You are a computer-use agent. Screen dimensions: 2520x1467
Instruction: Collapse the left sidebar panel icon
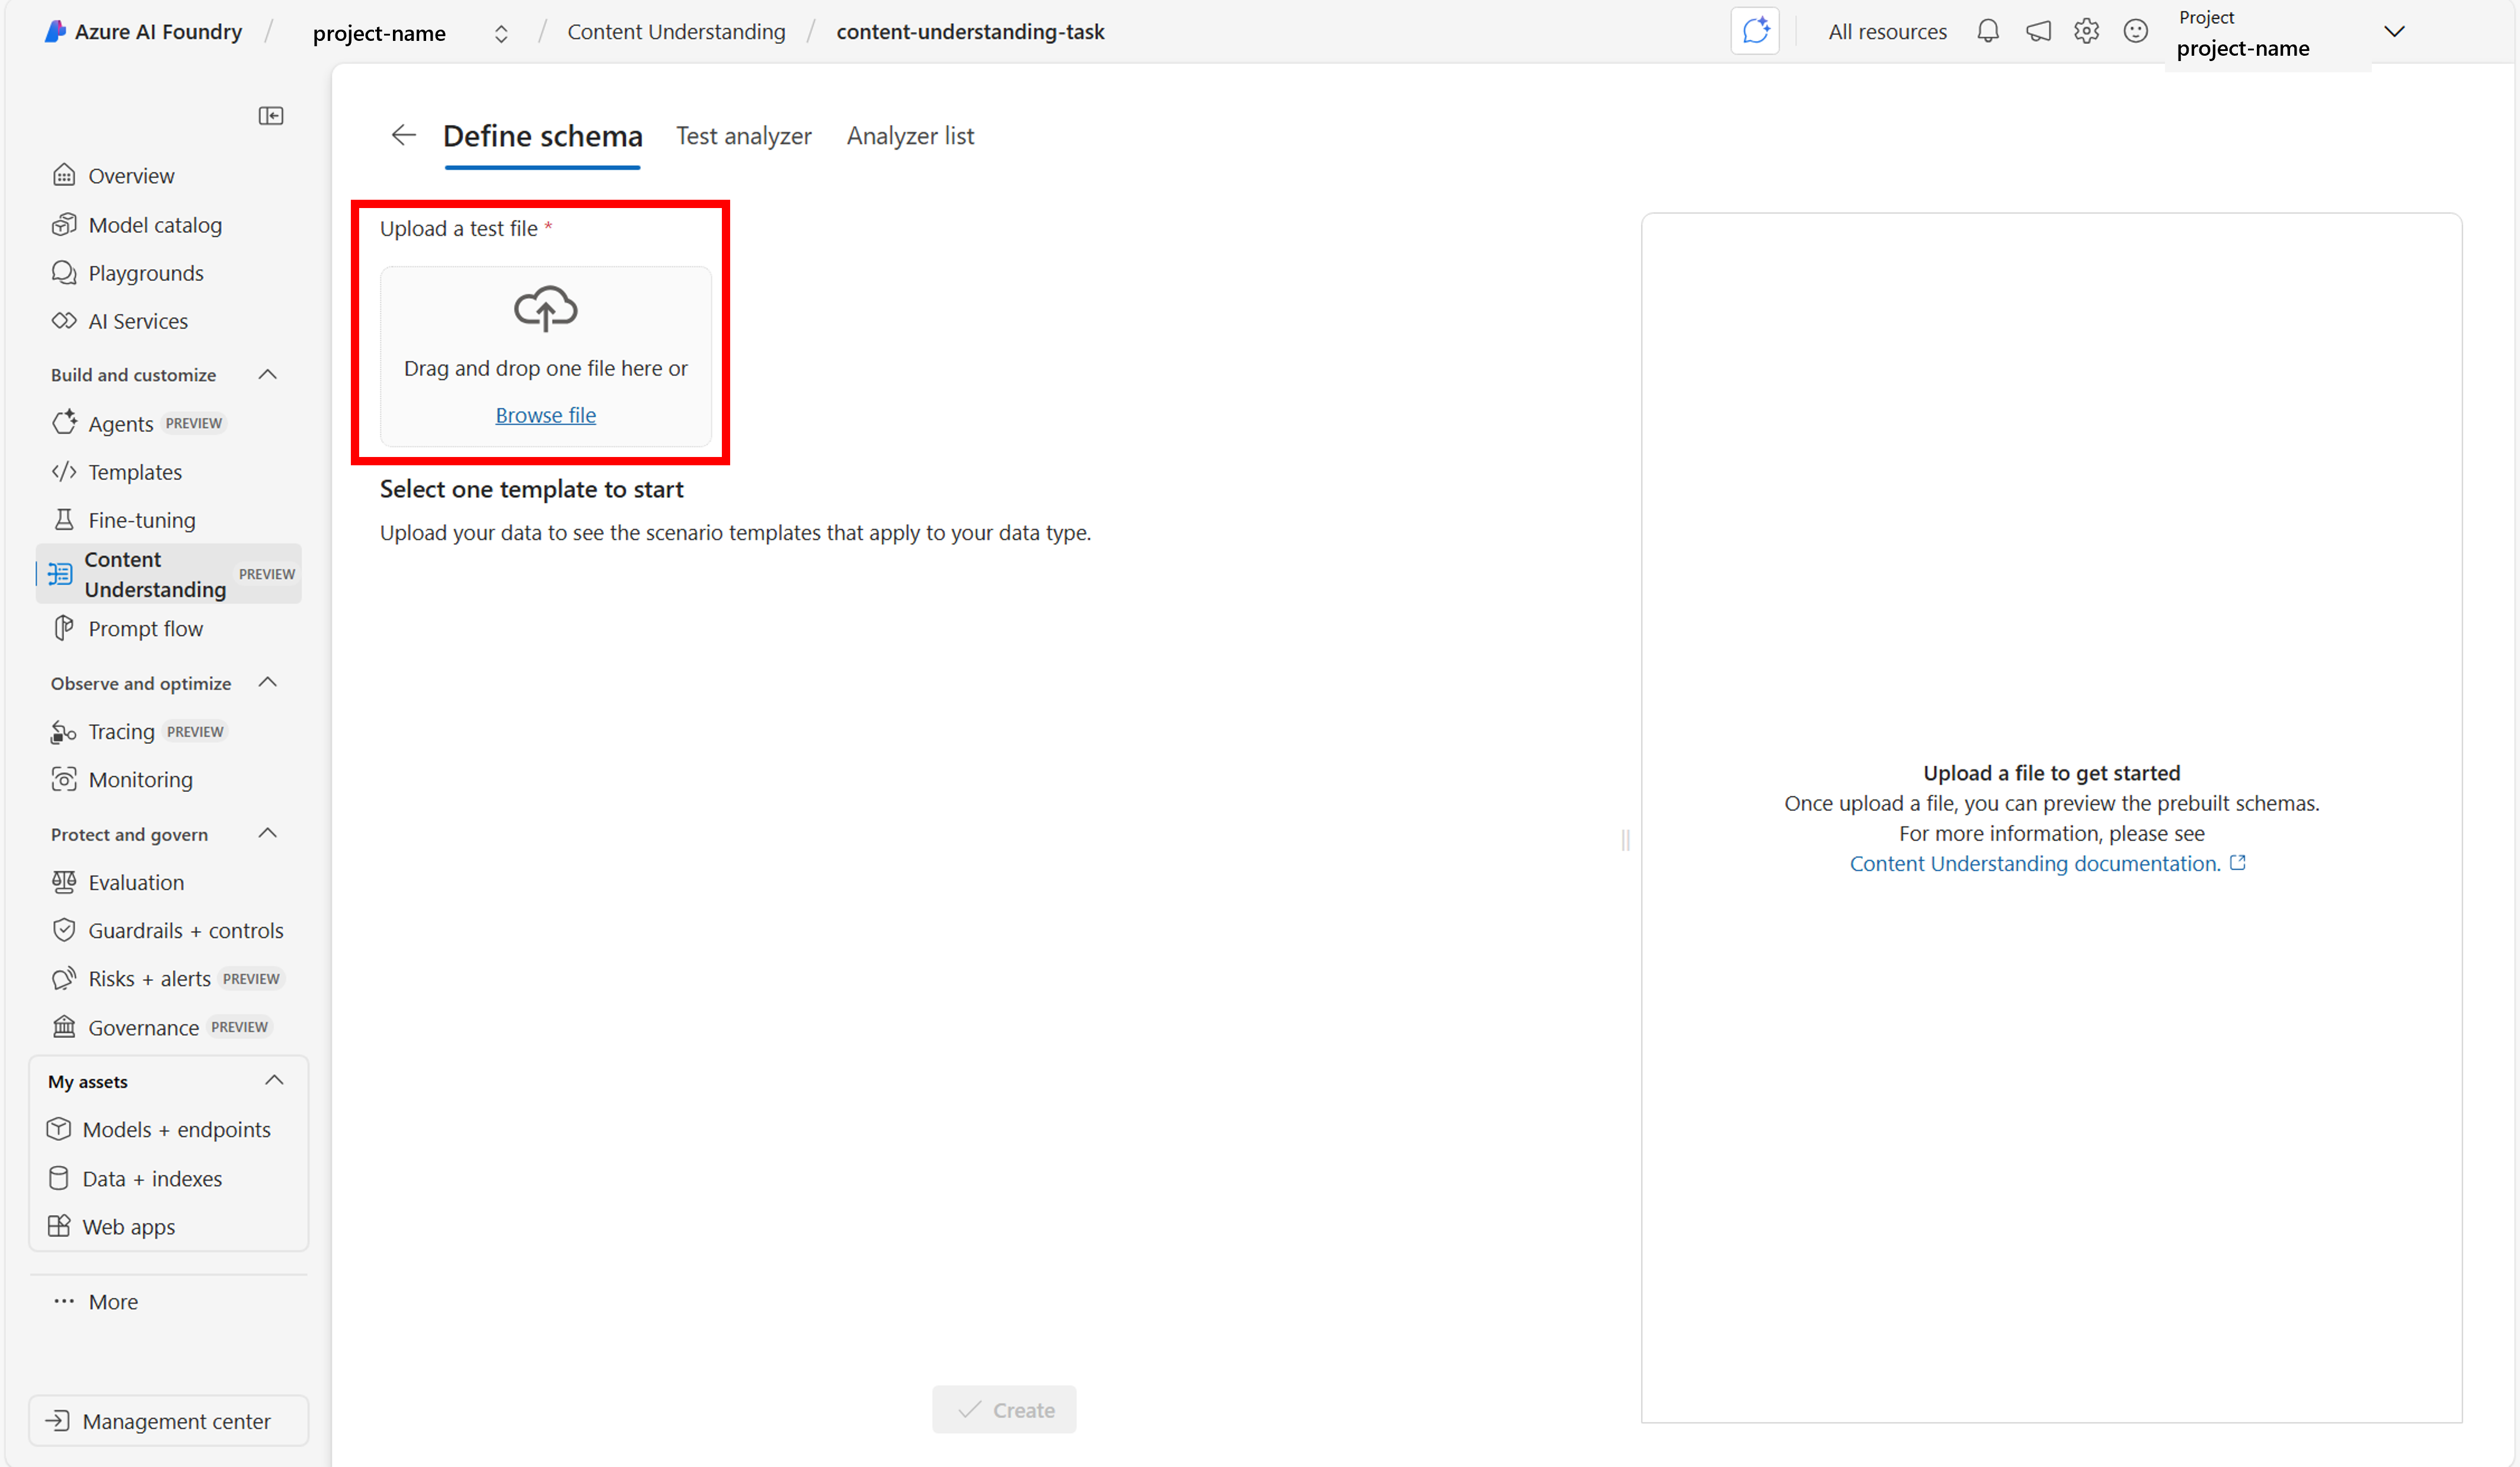tap(270, 116)
